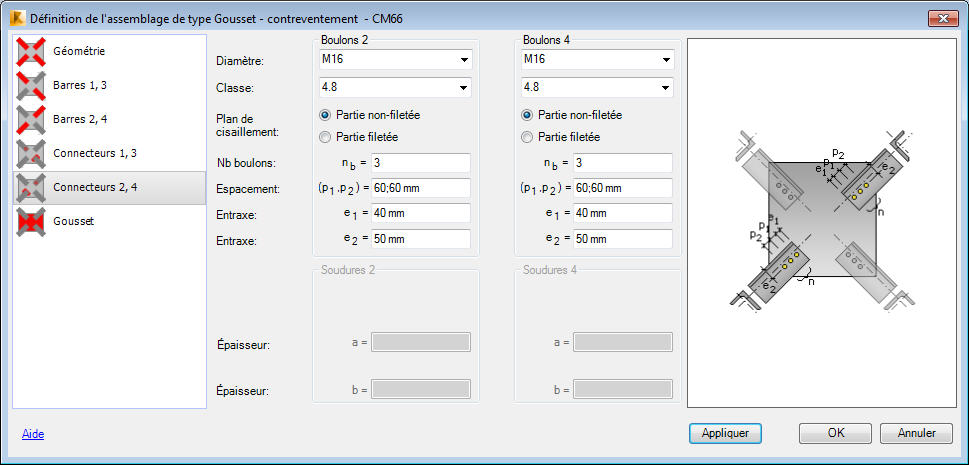Open the Boulons 2 Classe 4.8 dropdown
The image size is (969, 465).
[396, 87]
